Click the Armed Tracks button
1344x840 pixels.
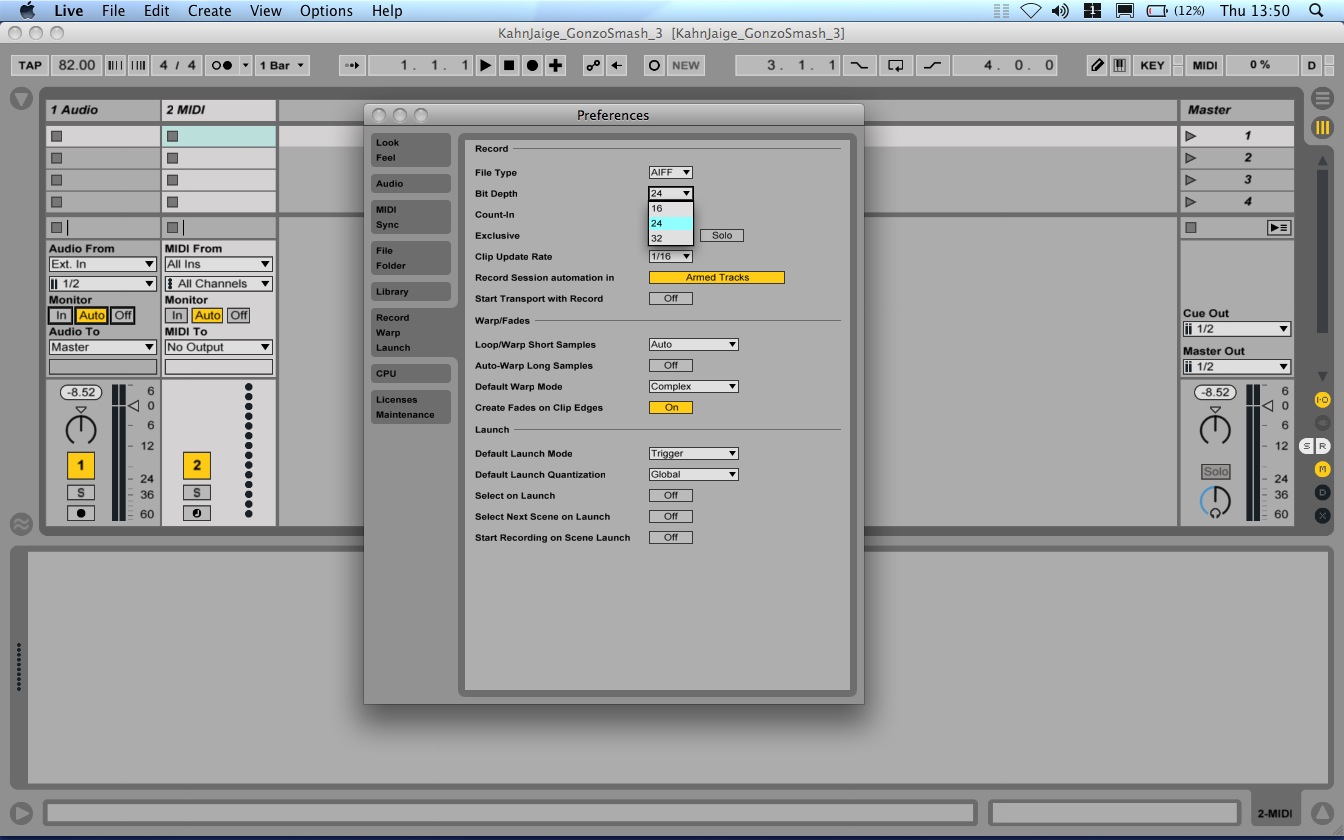point(716,277)
